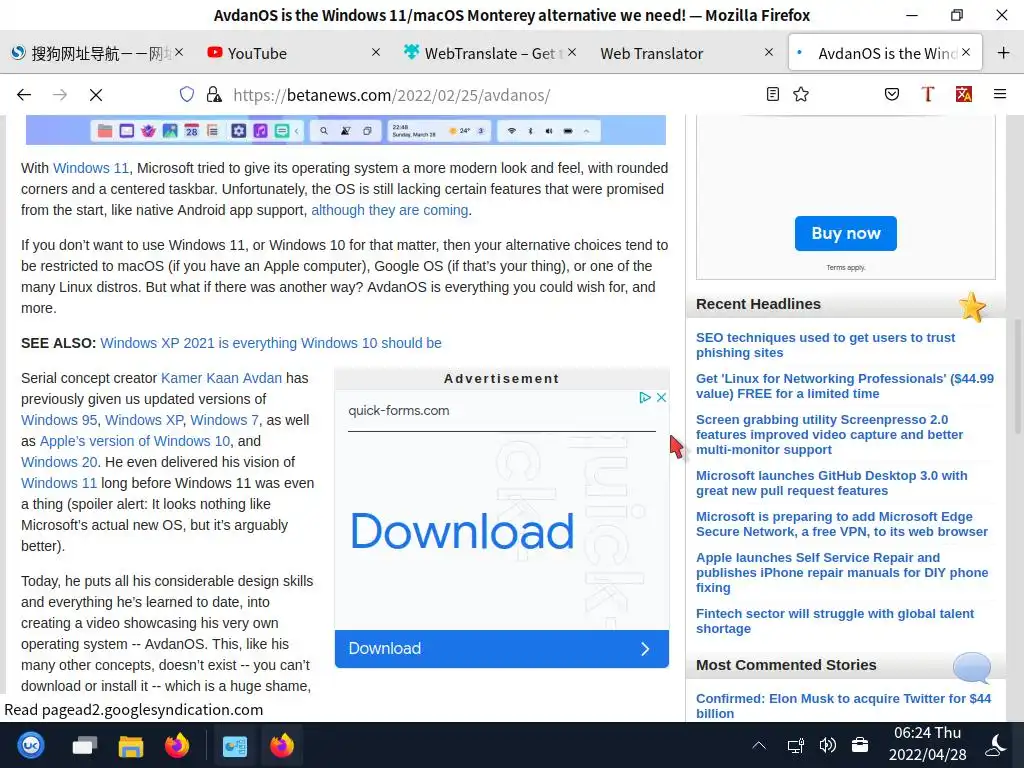This screenshot has width=1024, height=768.
Task: Follow the 'although they are coming' link
Action: [x=389, y=210]
